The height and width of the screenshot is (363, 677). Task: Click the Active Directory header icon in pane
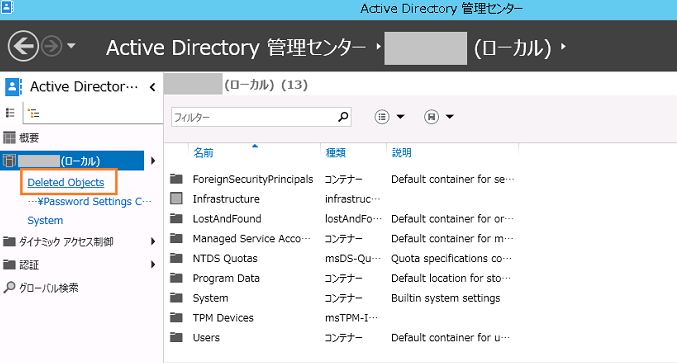(x=13, y=87)
